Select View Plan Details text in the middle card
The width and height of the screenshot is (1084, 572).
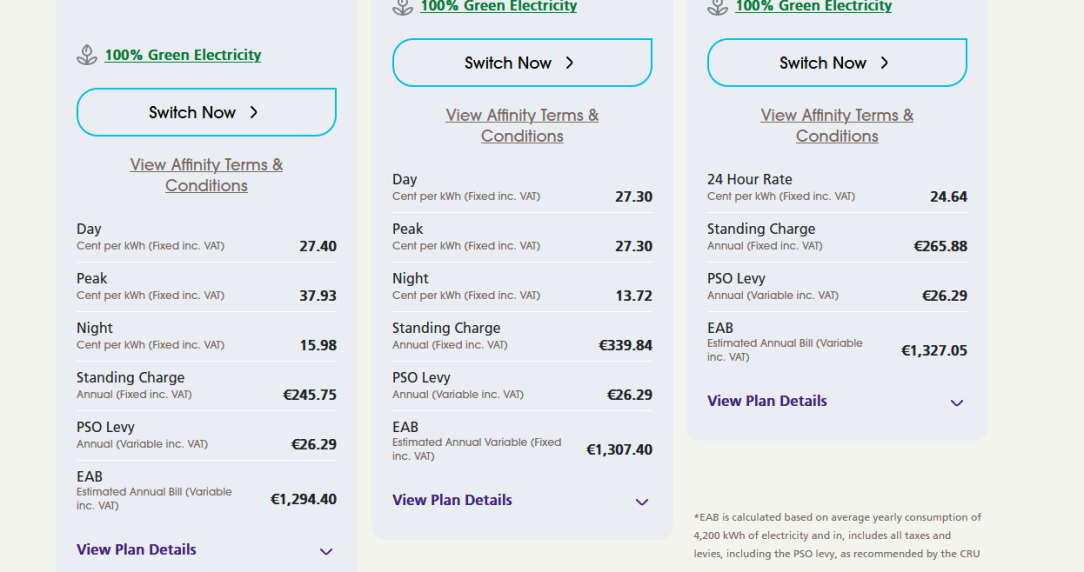pos(452,500)
